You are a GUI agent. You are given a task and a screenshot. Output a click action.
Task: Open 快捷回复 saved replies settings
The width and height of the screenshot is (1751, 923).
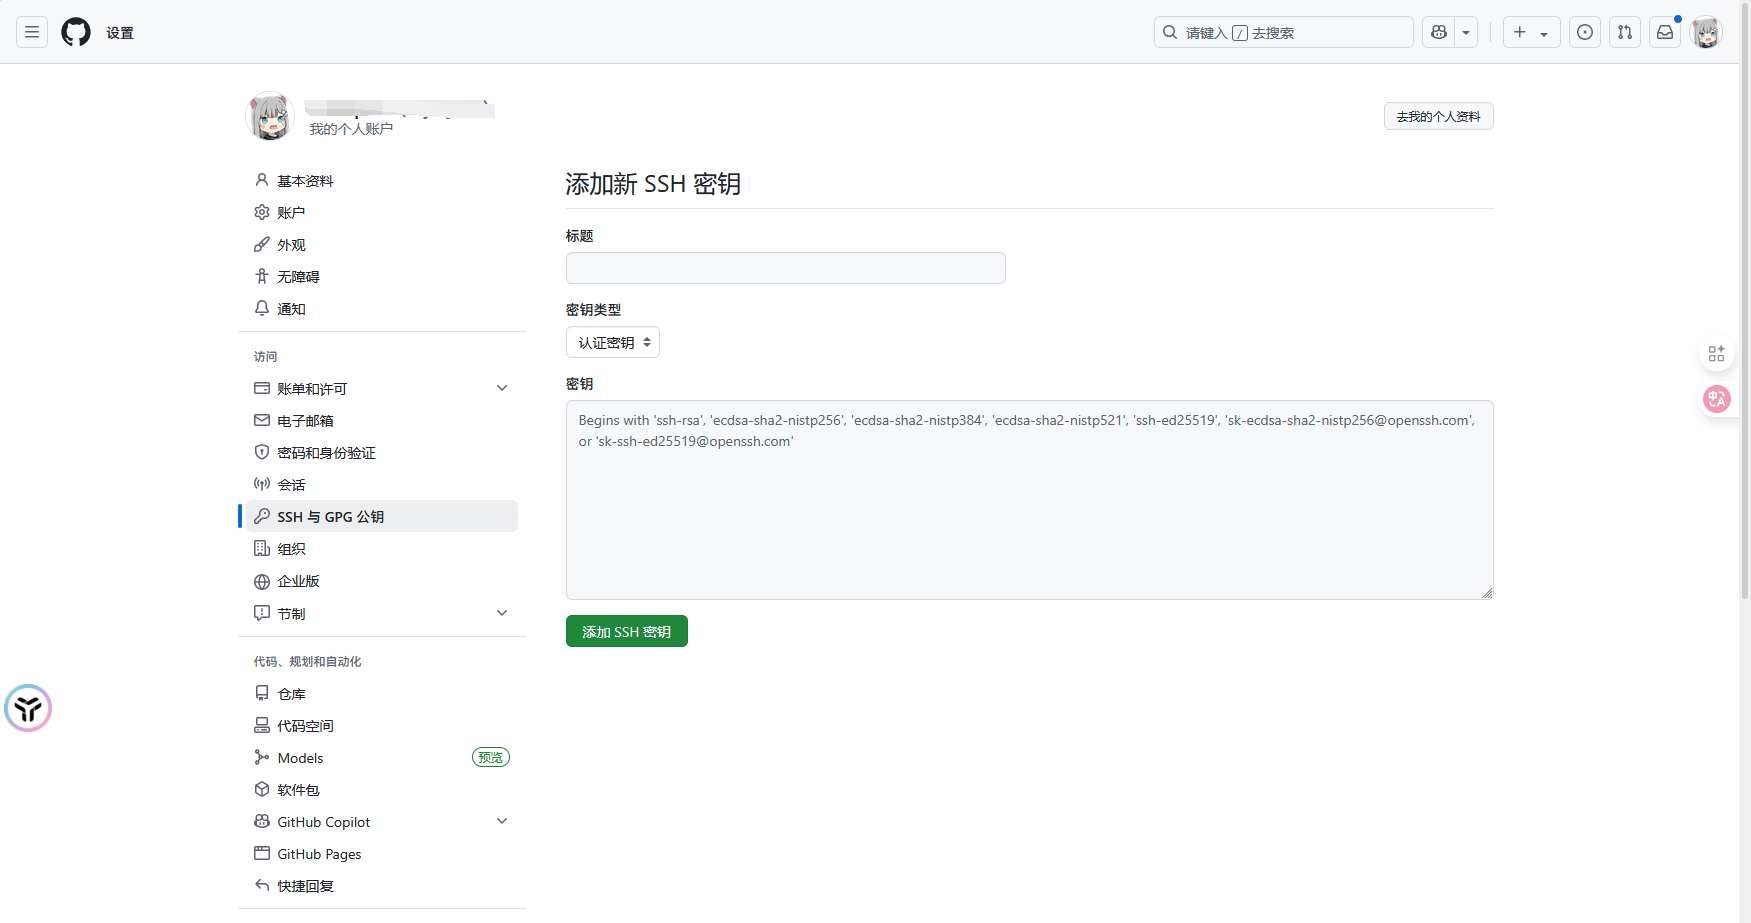tap(382, 885)
